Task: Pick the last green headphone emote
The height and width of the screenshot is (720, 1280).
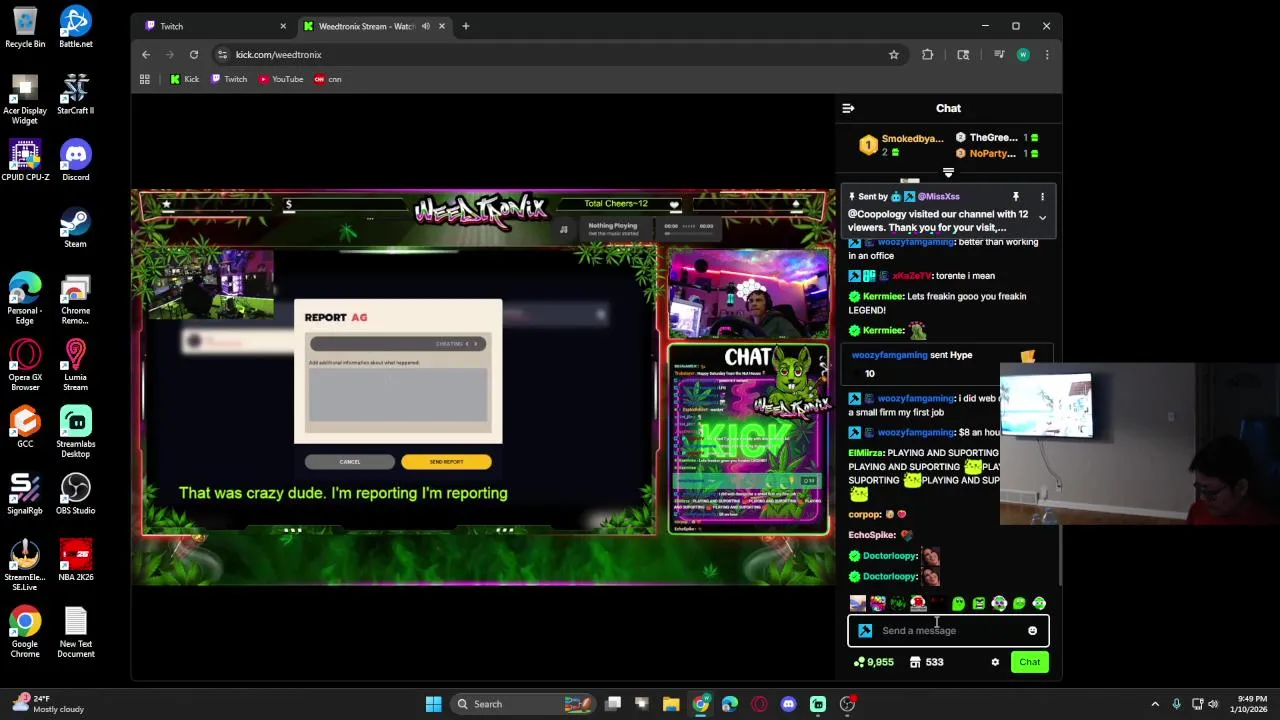Action: pos(1039,603)
